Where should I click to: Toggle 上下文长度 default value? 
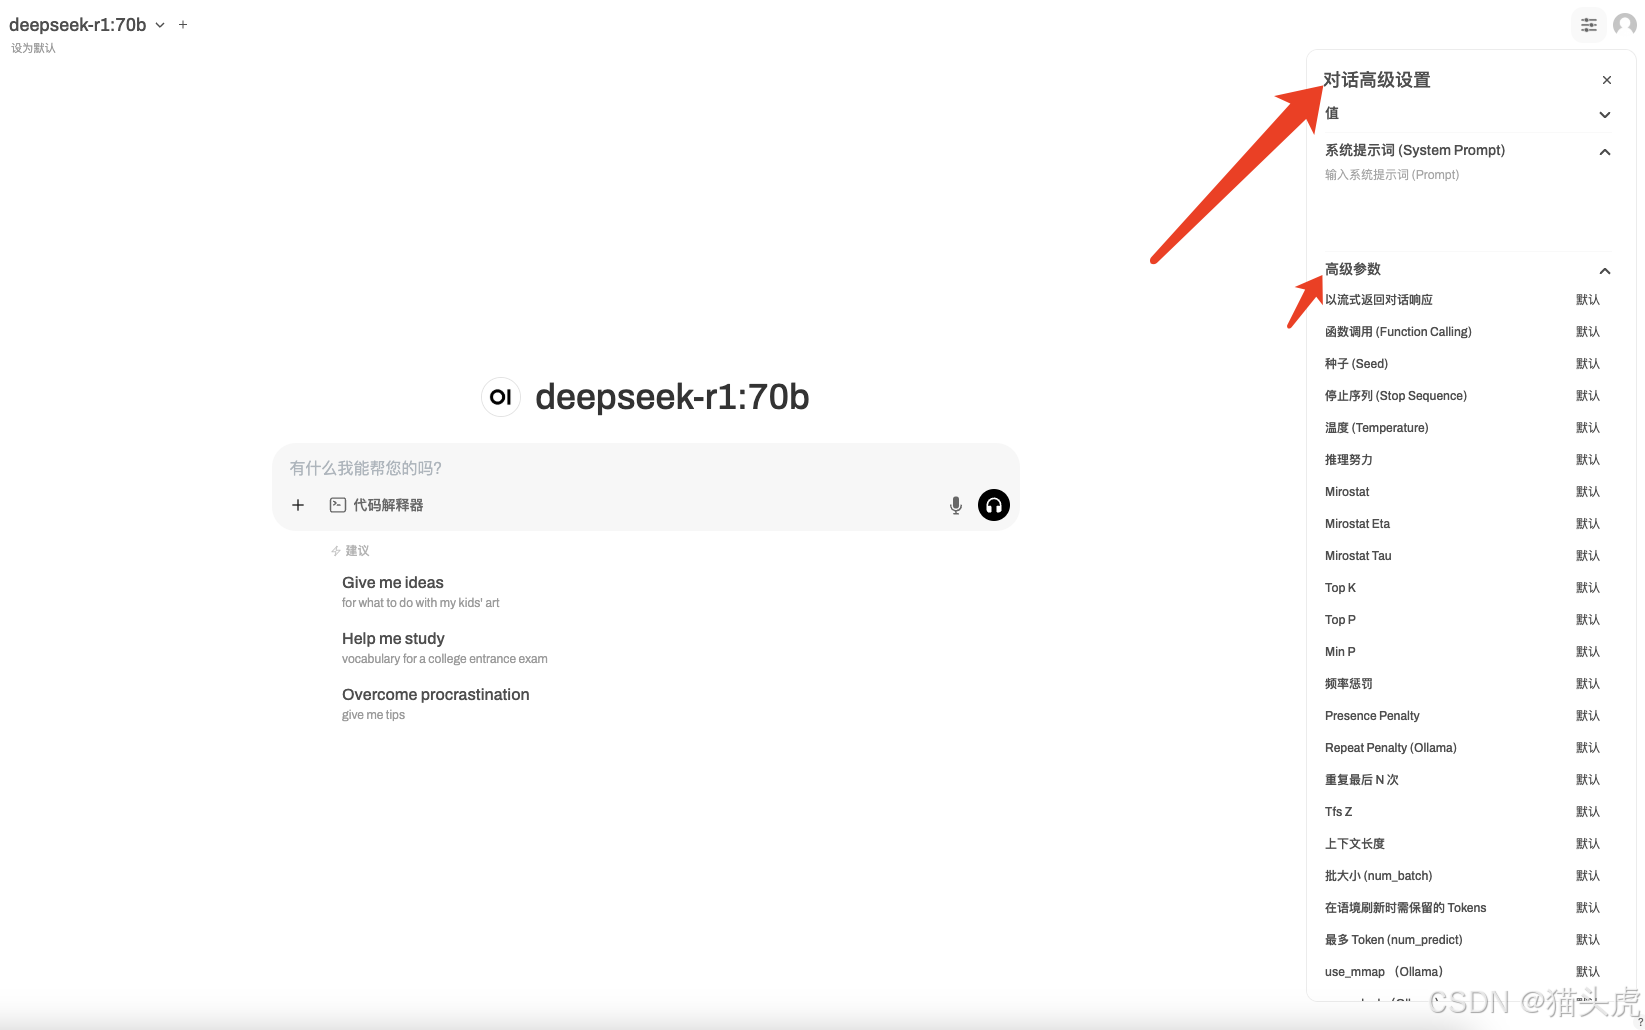1588,844
